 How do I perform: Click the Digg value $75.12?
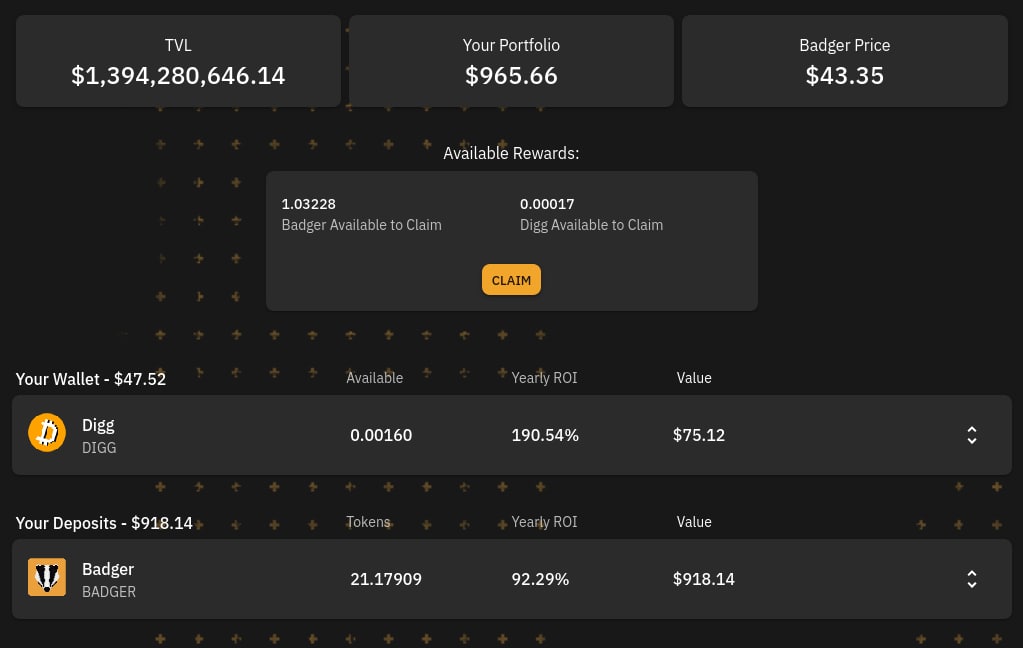coord(699,435)
